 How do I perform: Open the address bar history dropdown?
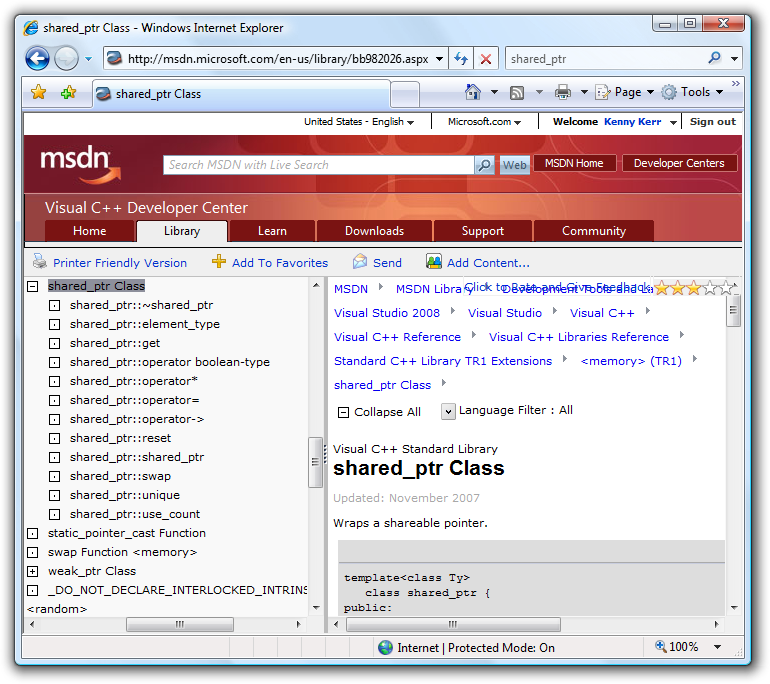(x=440, y=59)
